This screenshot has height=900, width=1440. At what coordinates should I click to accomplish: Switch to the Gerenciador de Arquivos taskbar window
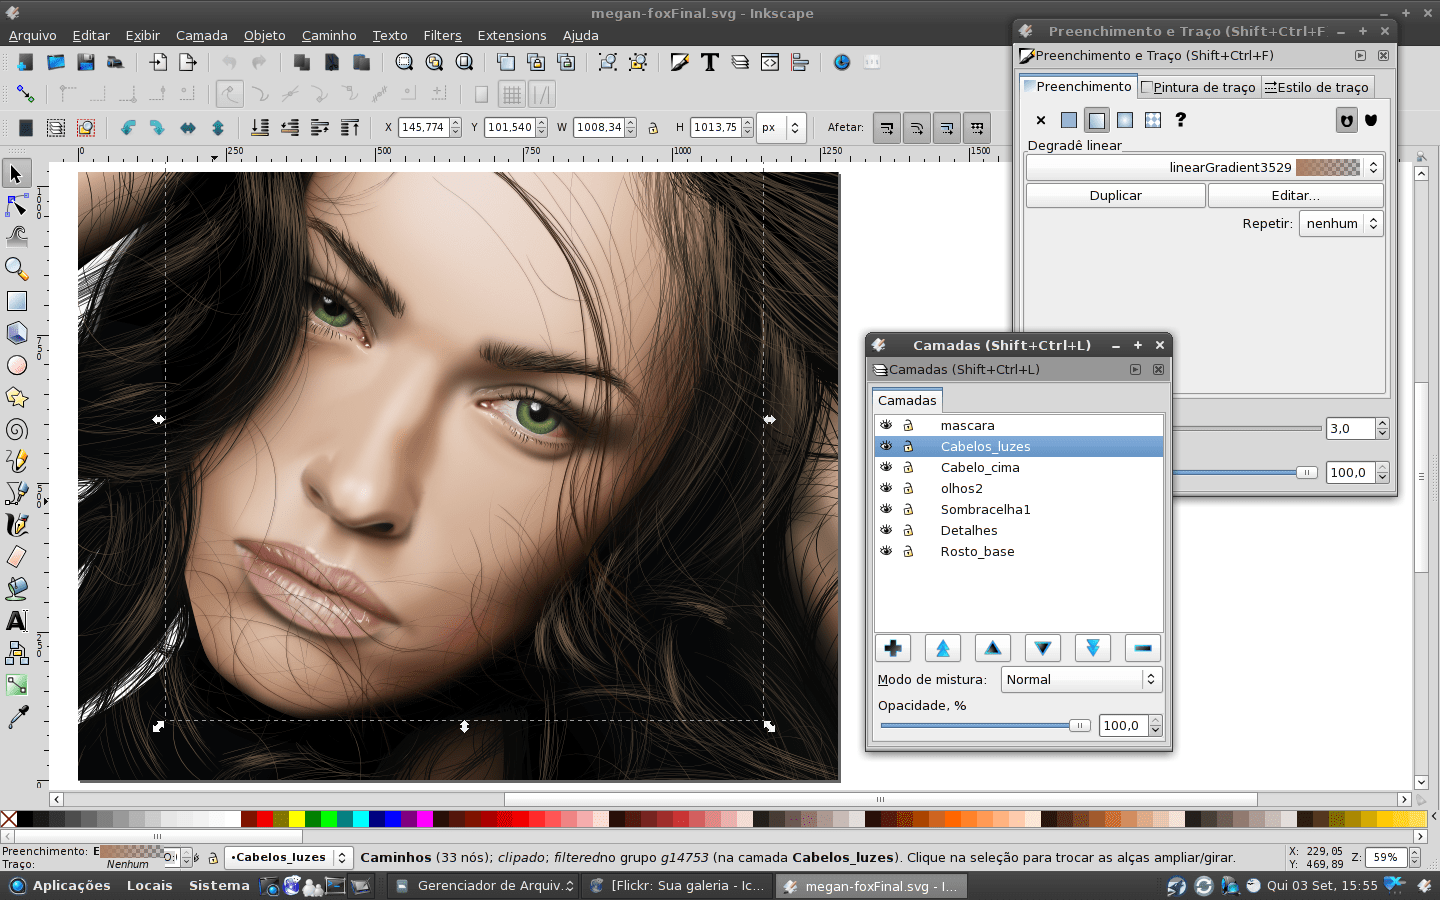click(481, 885)
